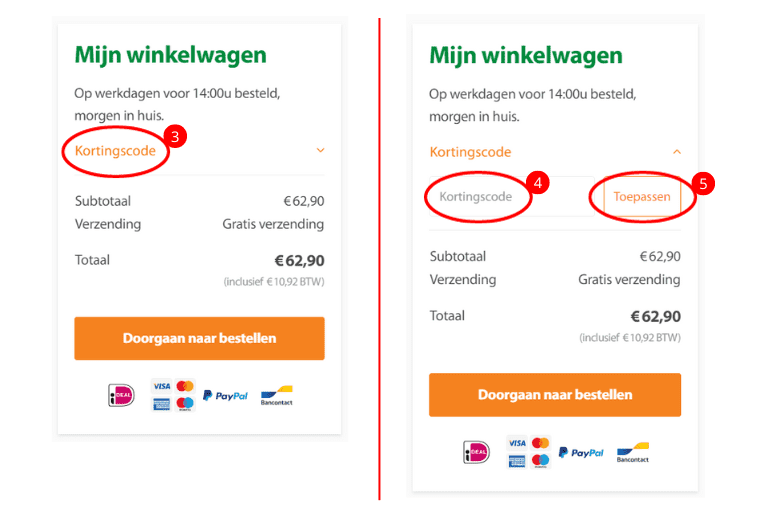Click the Mastercard logo in left cart
760x514 pixels.
coord(185,386)
